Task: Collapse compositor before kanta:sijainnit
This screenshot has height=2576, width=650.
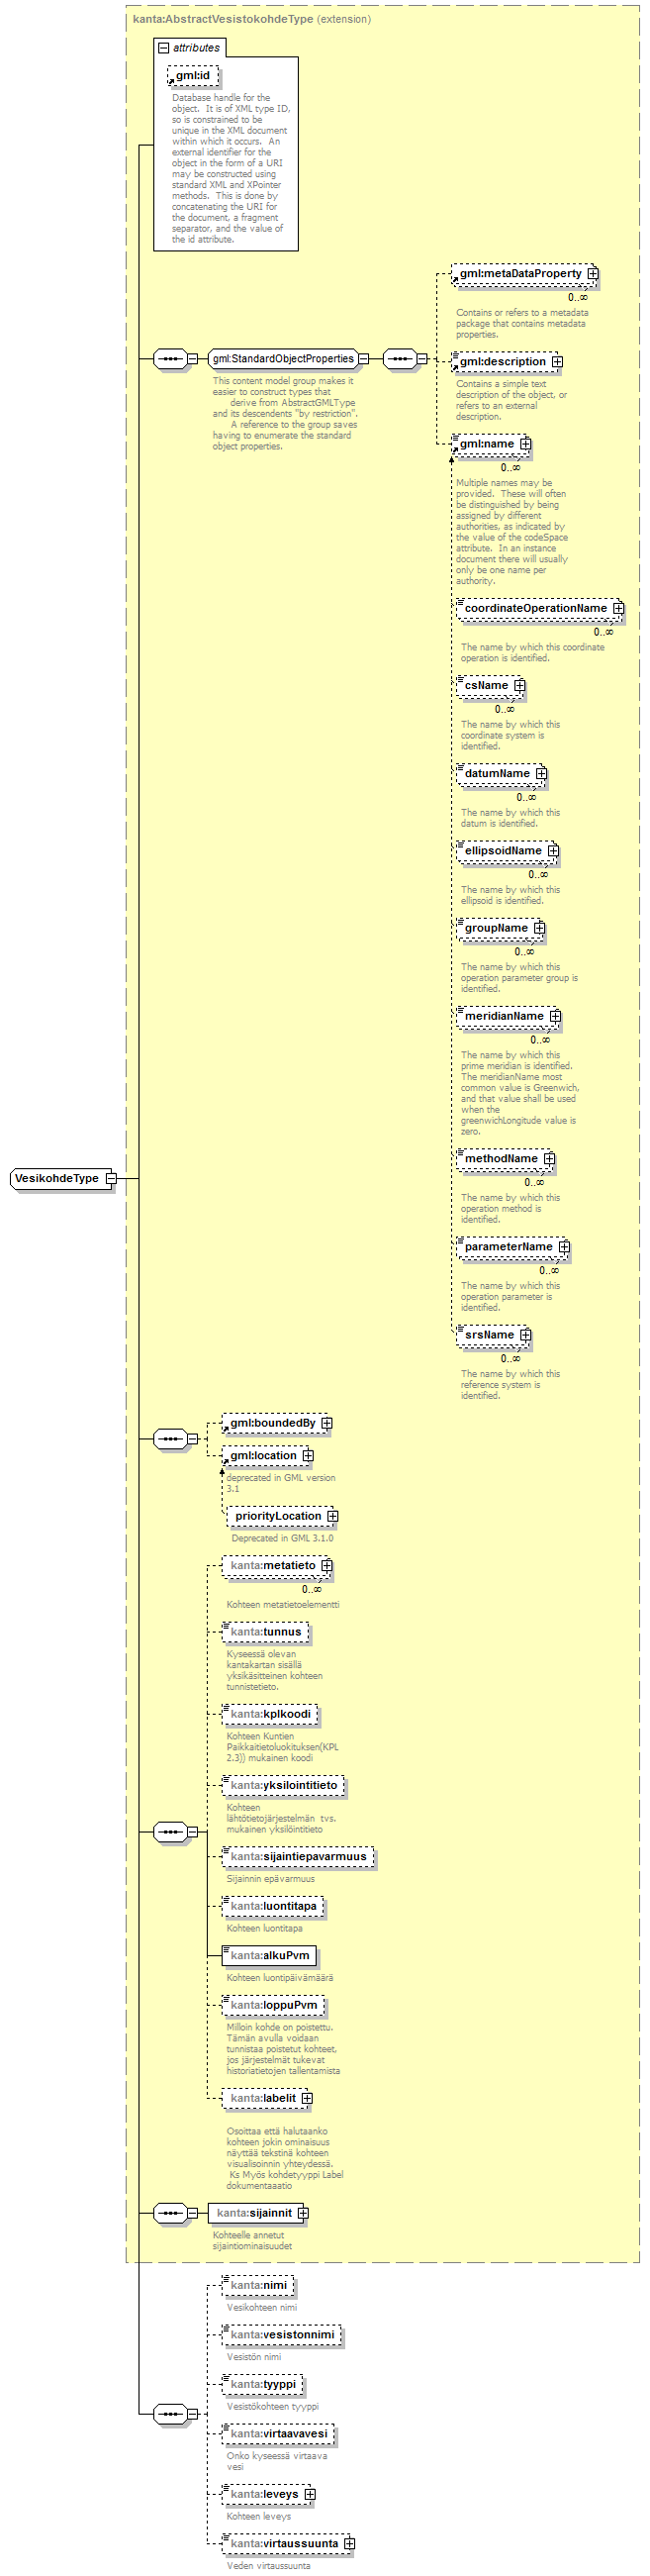Action: coord(192,2213)
